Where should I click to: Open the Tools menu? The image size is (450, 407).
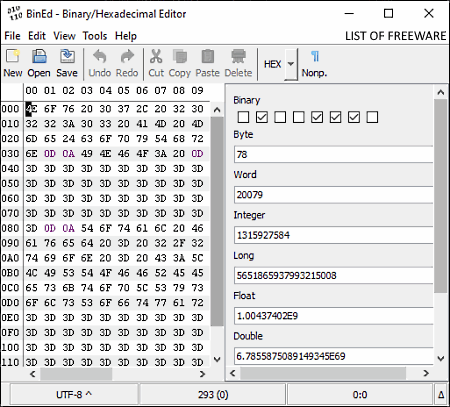click(x=95, y=36)
